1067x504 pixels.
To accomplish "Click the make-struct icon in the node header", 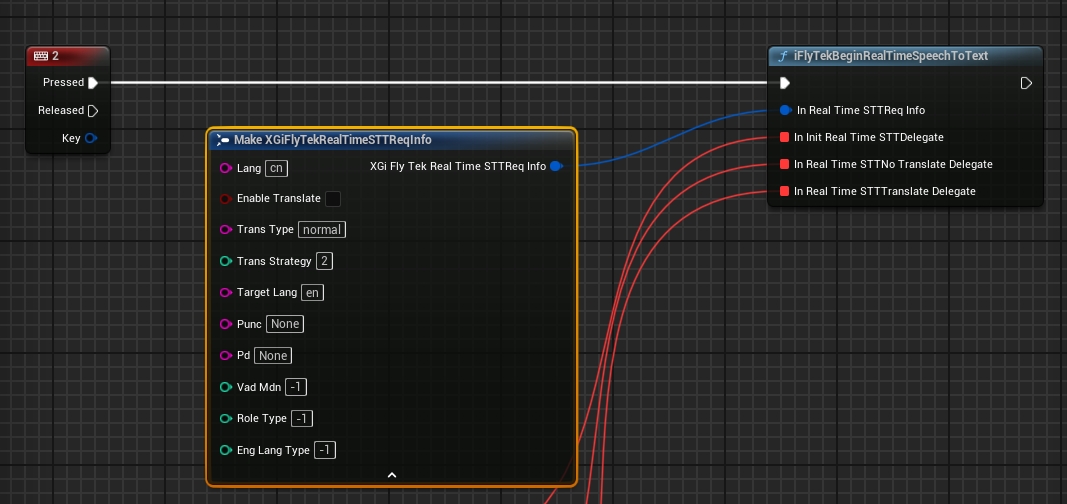I will [223, 140].
